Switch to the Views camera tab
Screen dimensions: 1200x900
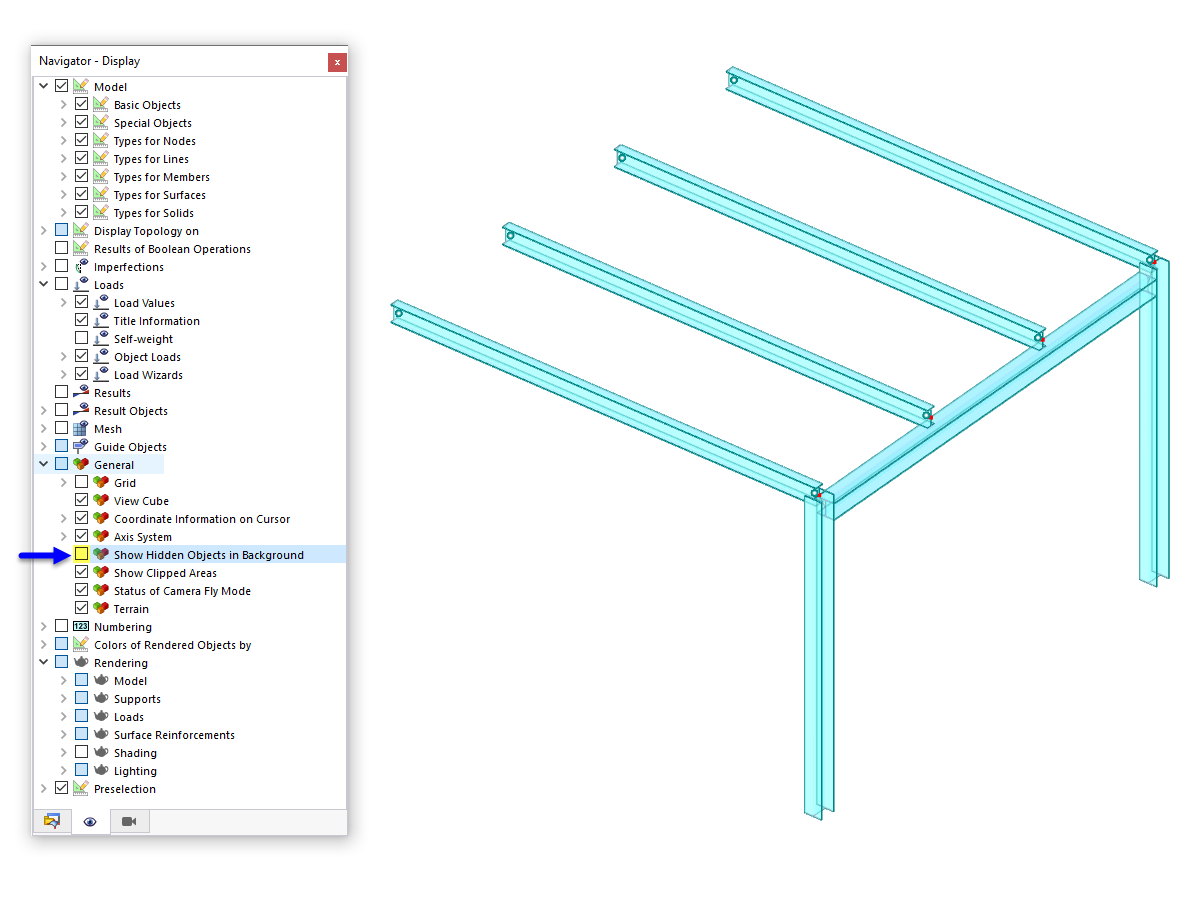129,821
